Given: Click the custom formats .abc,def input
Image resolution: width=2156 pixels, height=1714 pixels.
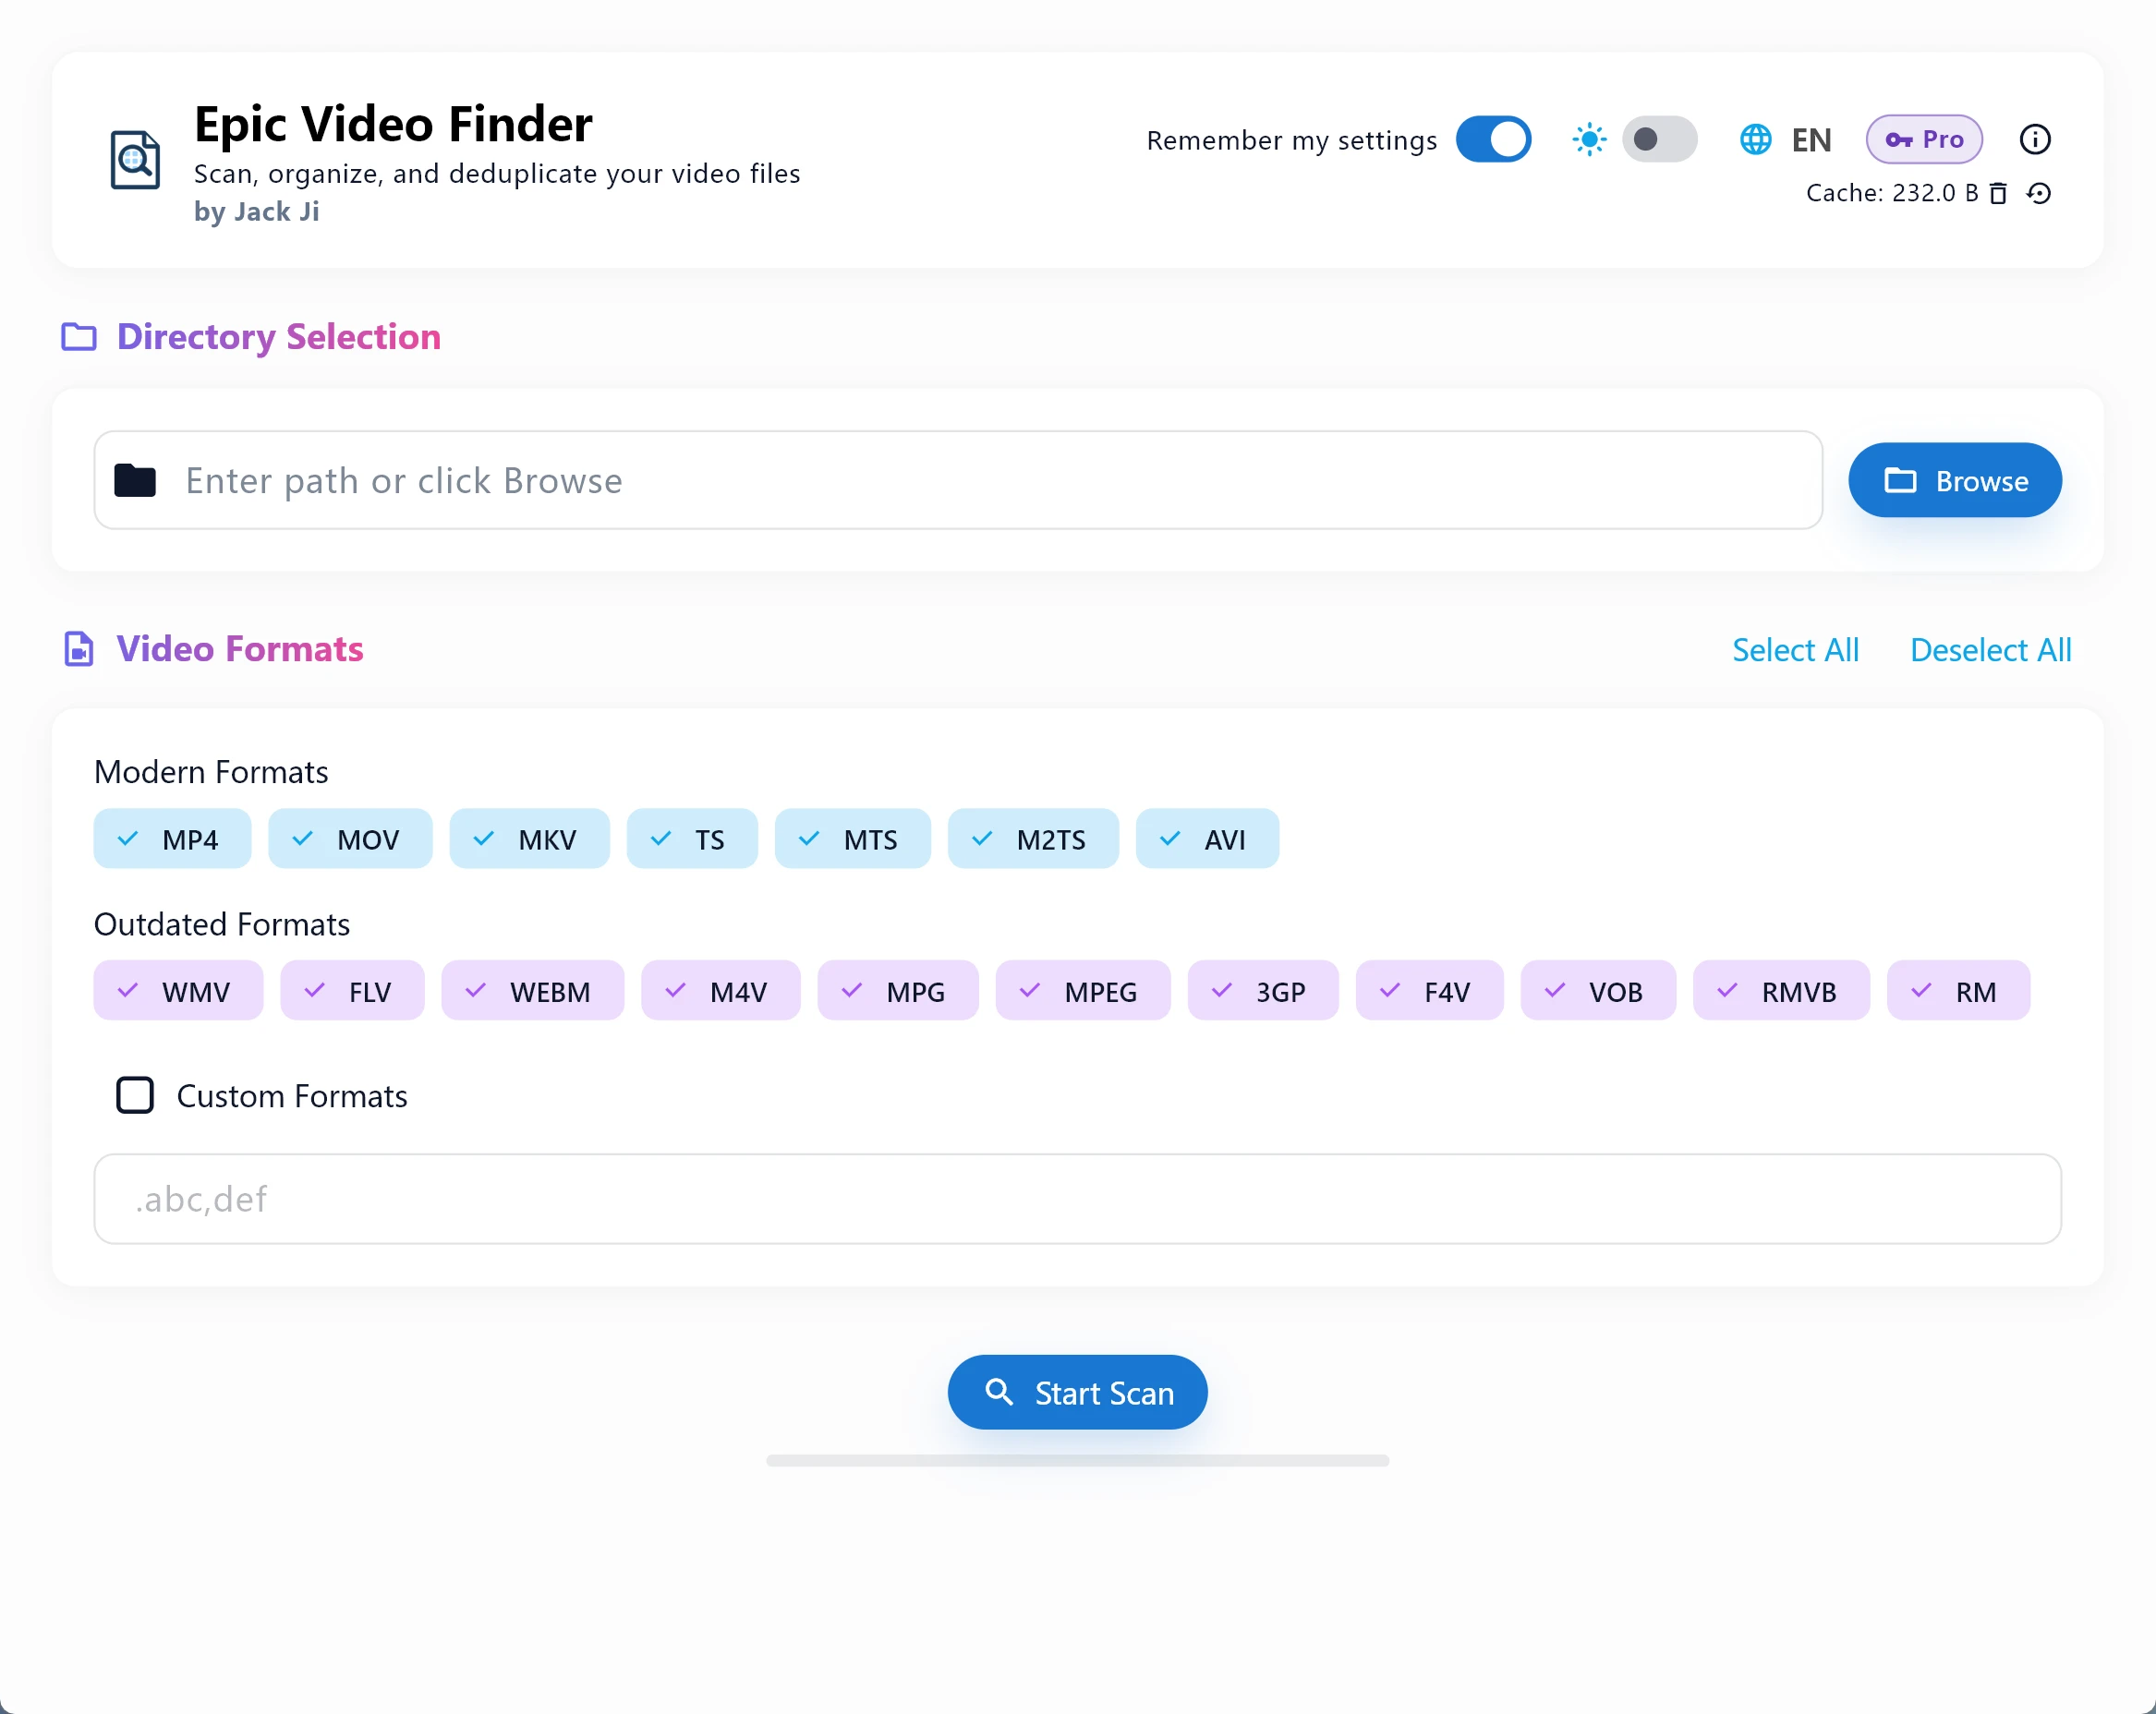Looking at the screenshot, I should tap(1077, 1198).
